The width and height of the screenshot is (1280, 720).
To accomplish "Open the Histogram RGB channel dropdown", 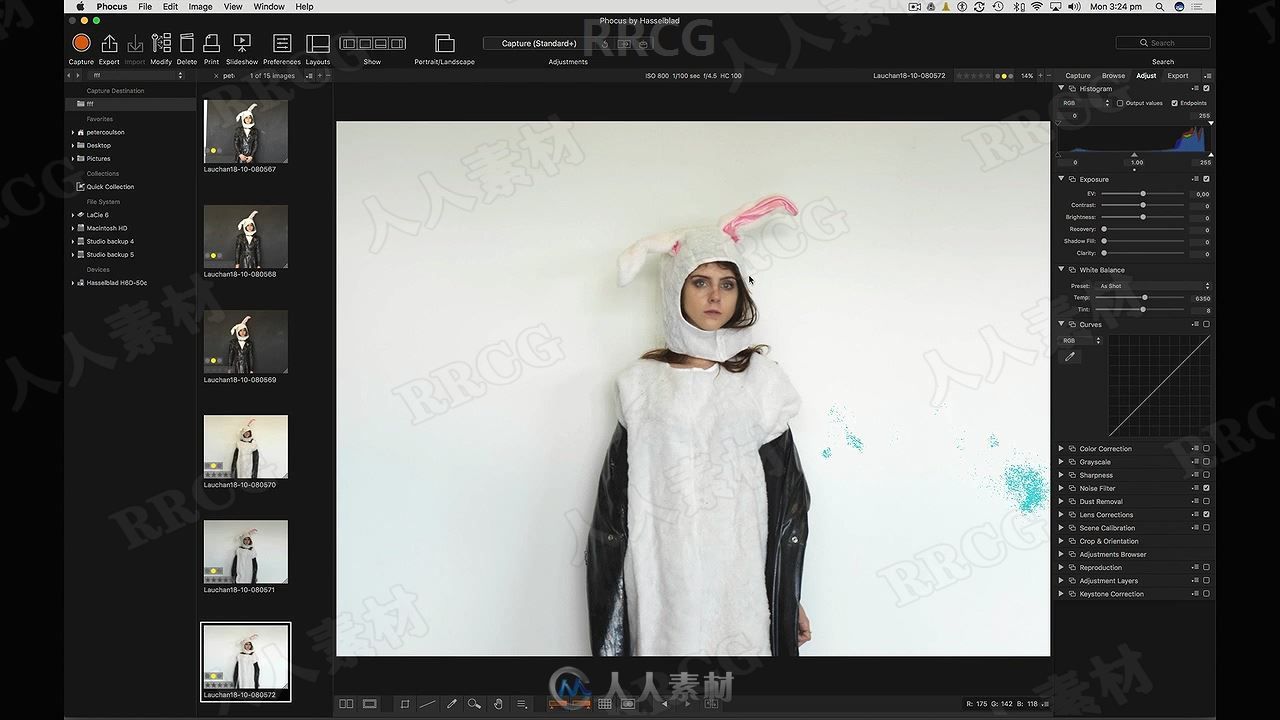I will [x=1084, y=103].
